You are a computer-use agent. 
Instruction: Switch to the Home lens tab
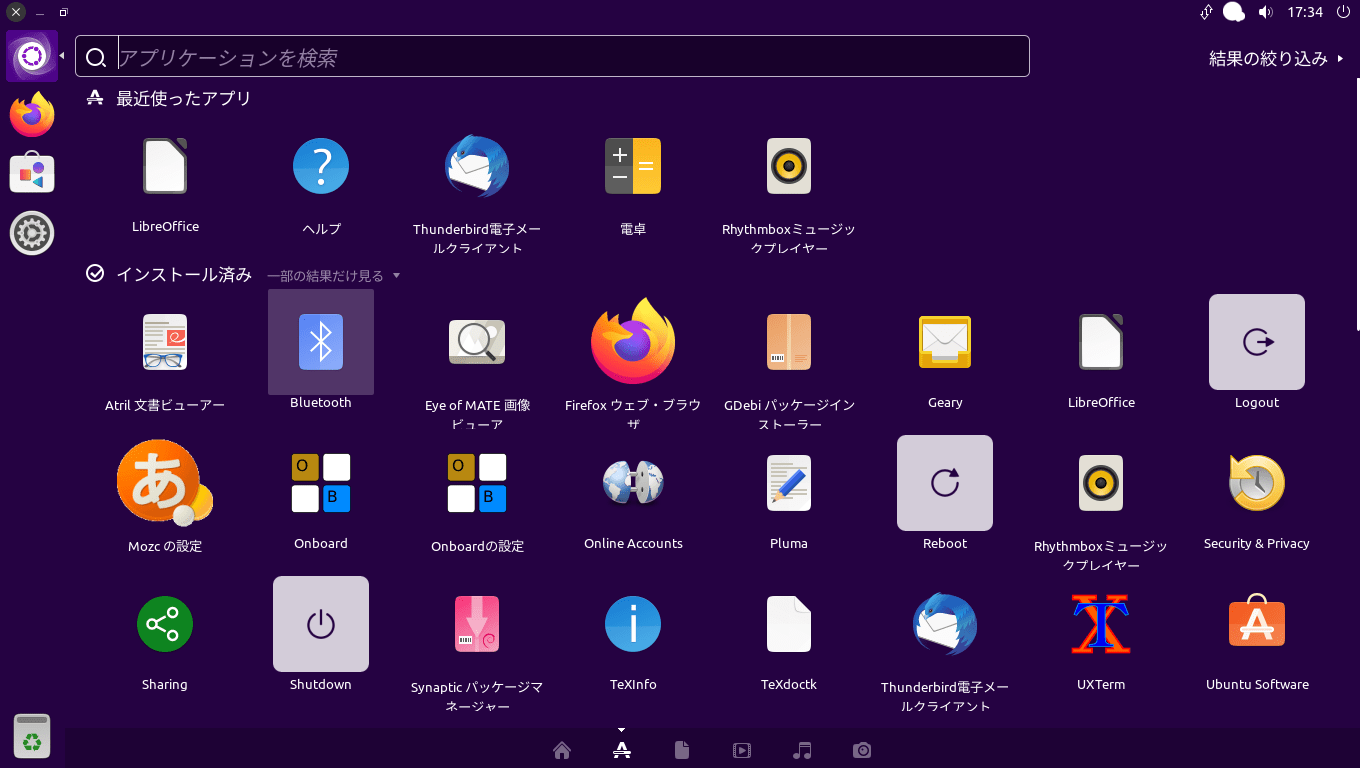562,750
